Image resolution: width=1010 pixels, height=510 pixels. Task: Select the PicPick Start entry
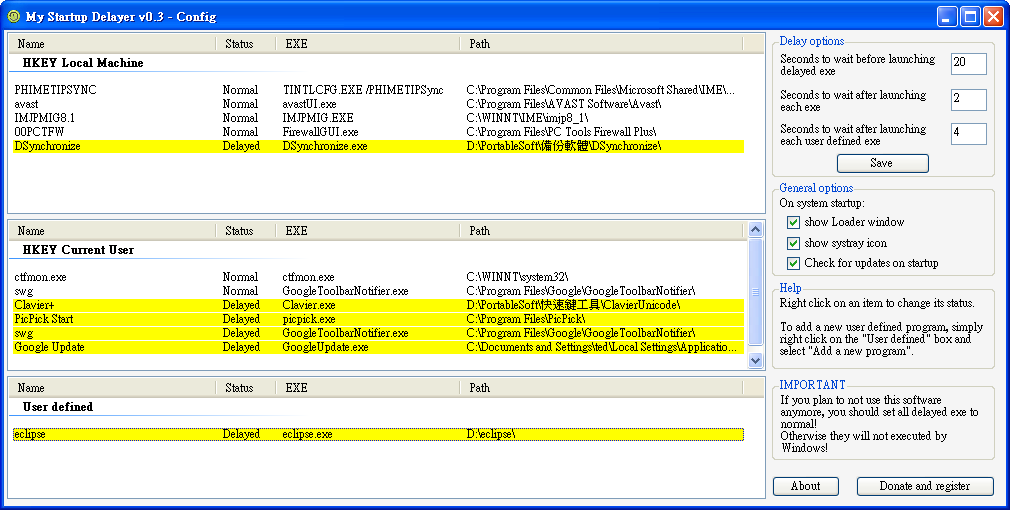point(379,319)
